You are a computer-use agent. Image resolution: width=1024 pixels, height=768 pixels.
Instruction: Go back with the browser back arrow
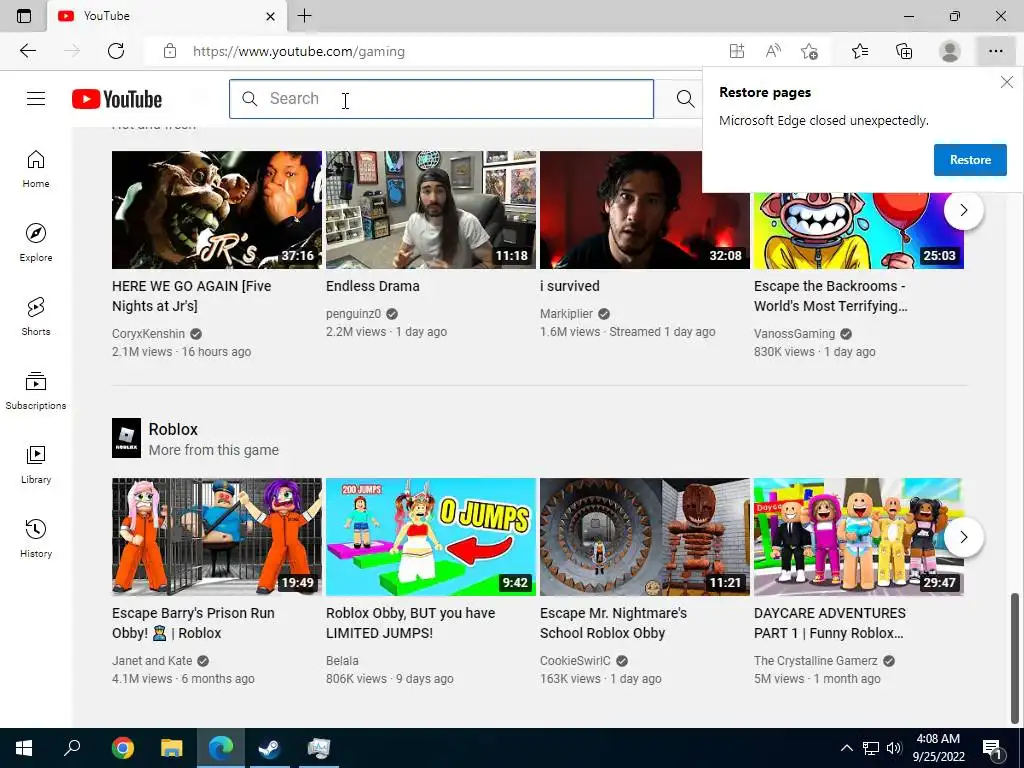click(x=27, y=51)
